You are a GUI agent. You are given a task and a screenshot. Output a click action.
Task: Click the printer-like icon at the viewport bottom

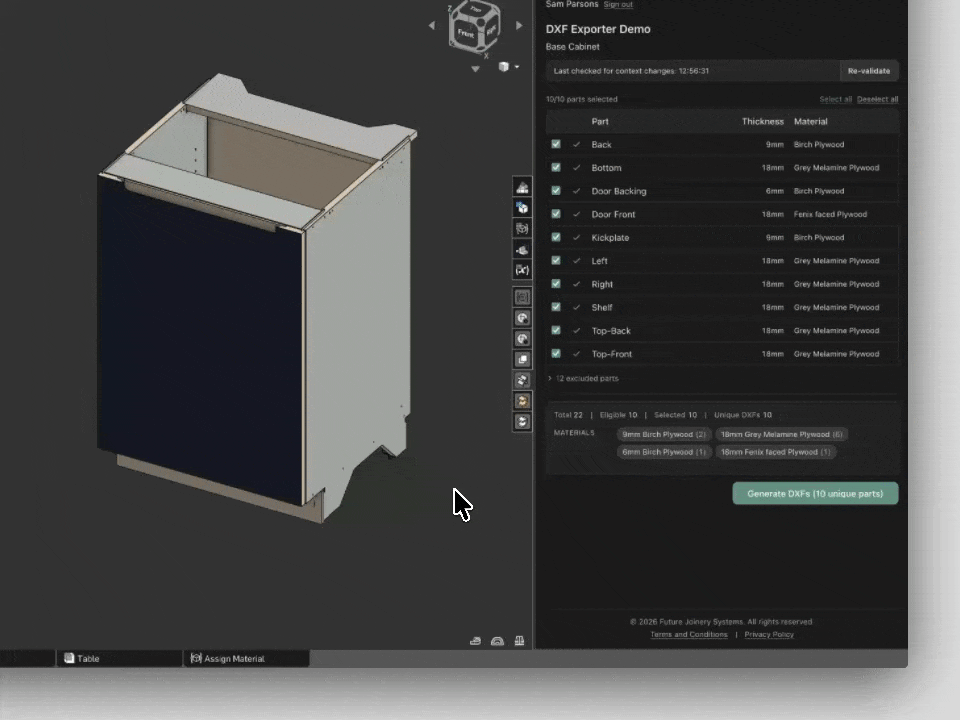(475, 641)
